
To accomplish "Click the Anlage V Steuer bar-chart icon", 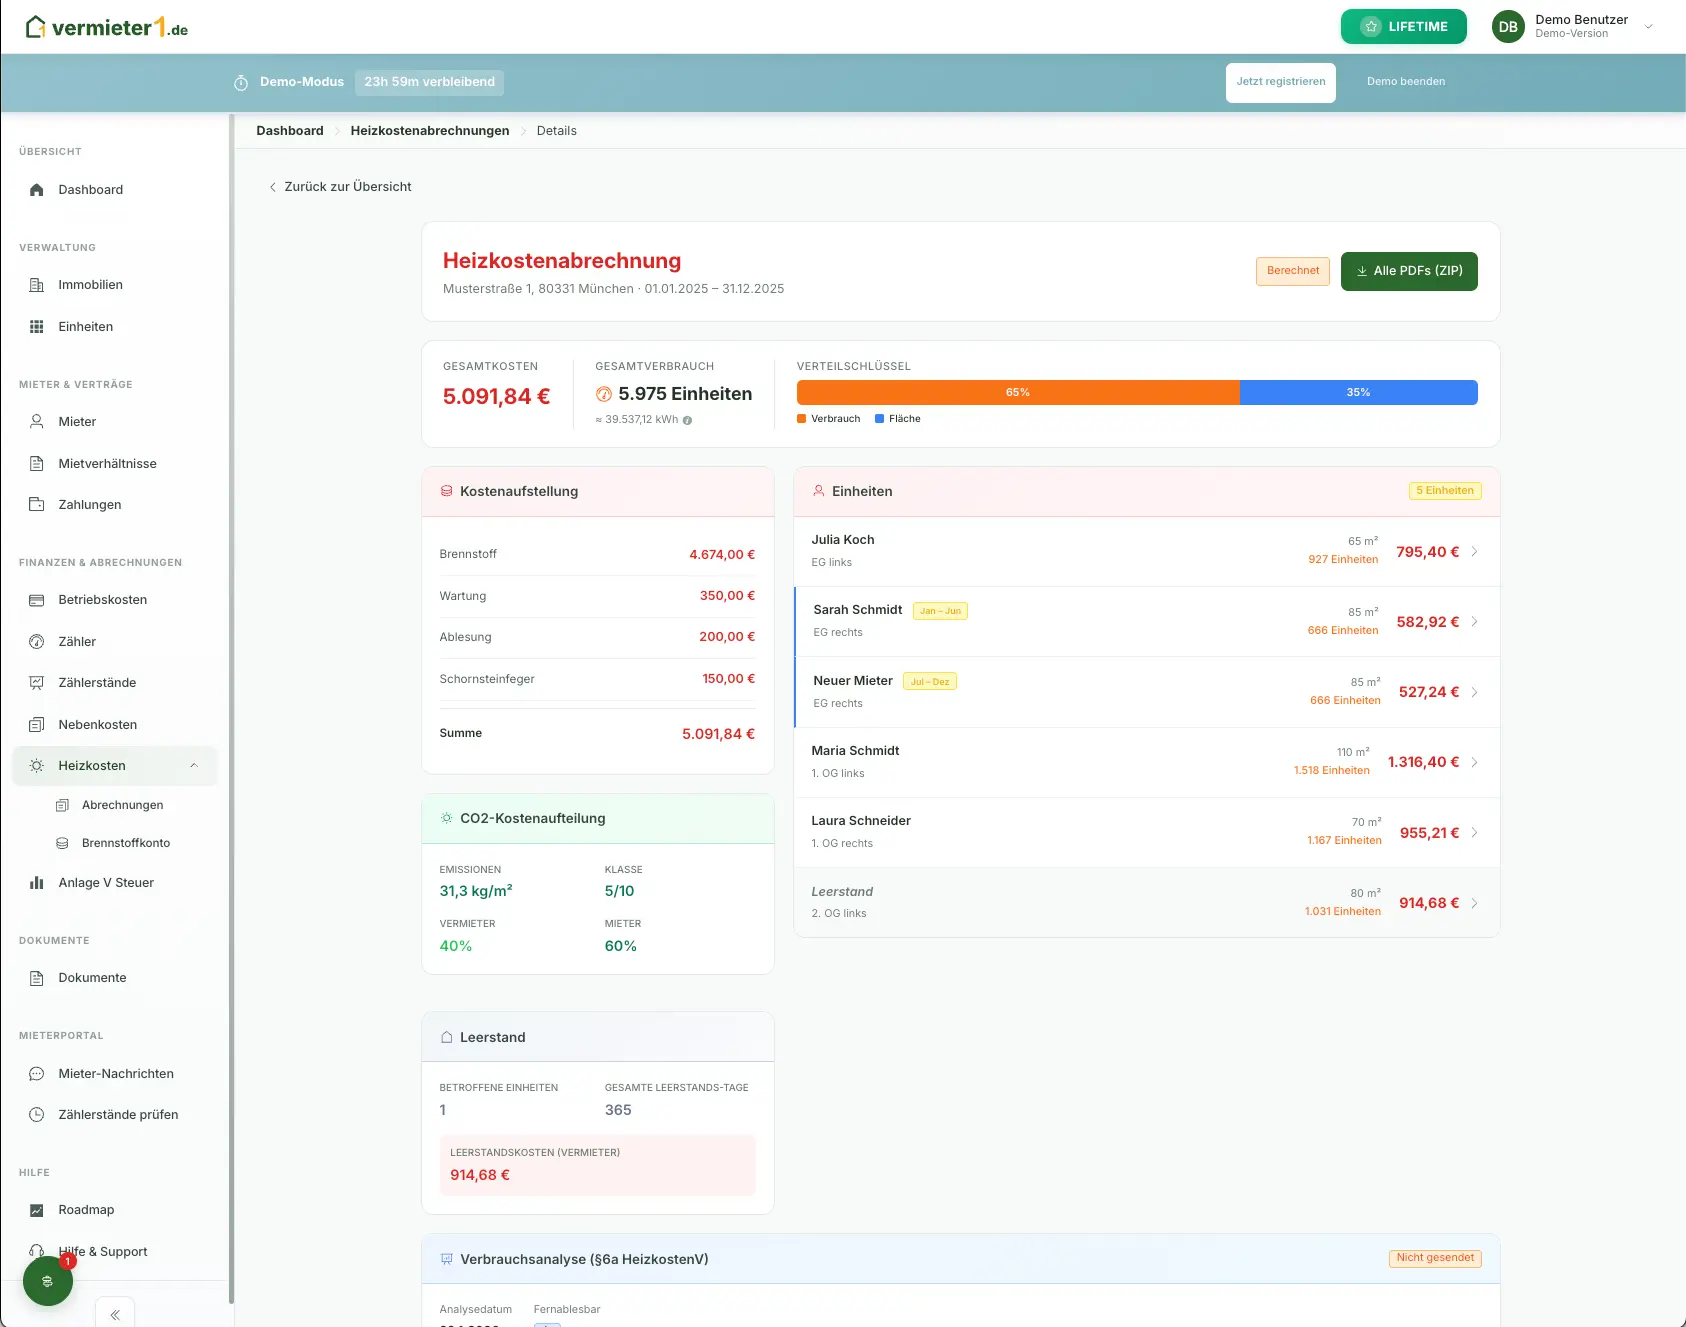I will point(37,883).
